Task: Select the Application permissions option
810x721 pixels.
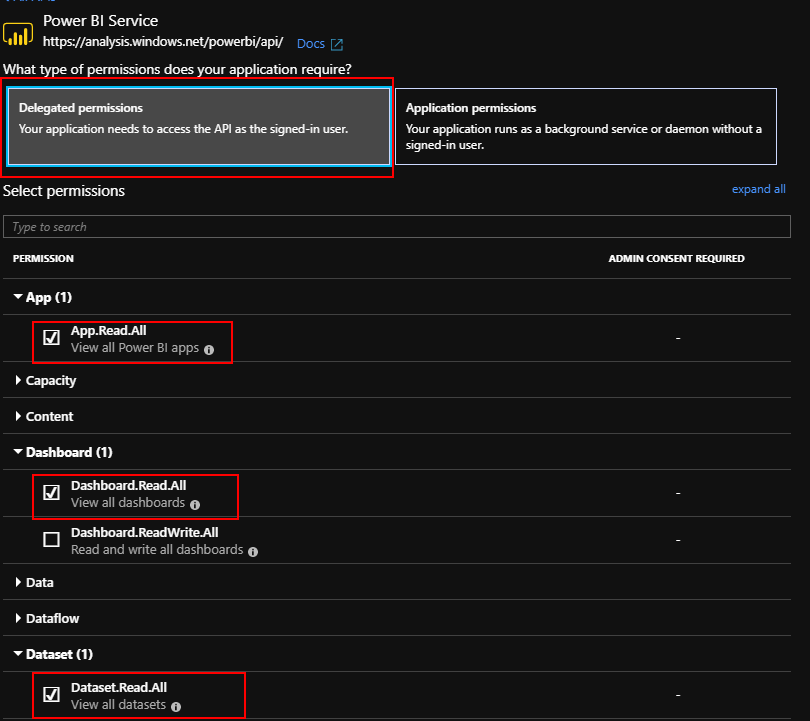Action: [586, 127]
